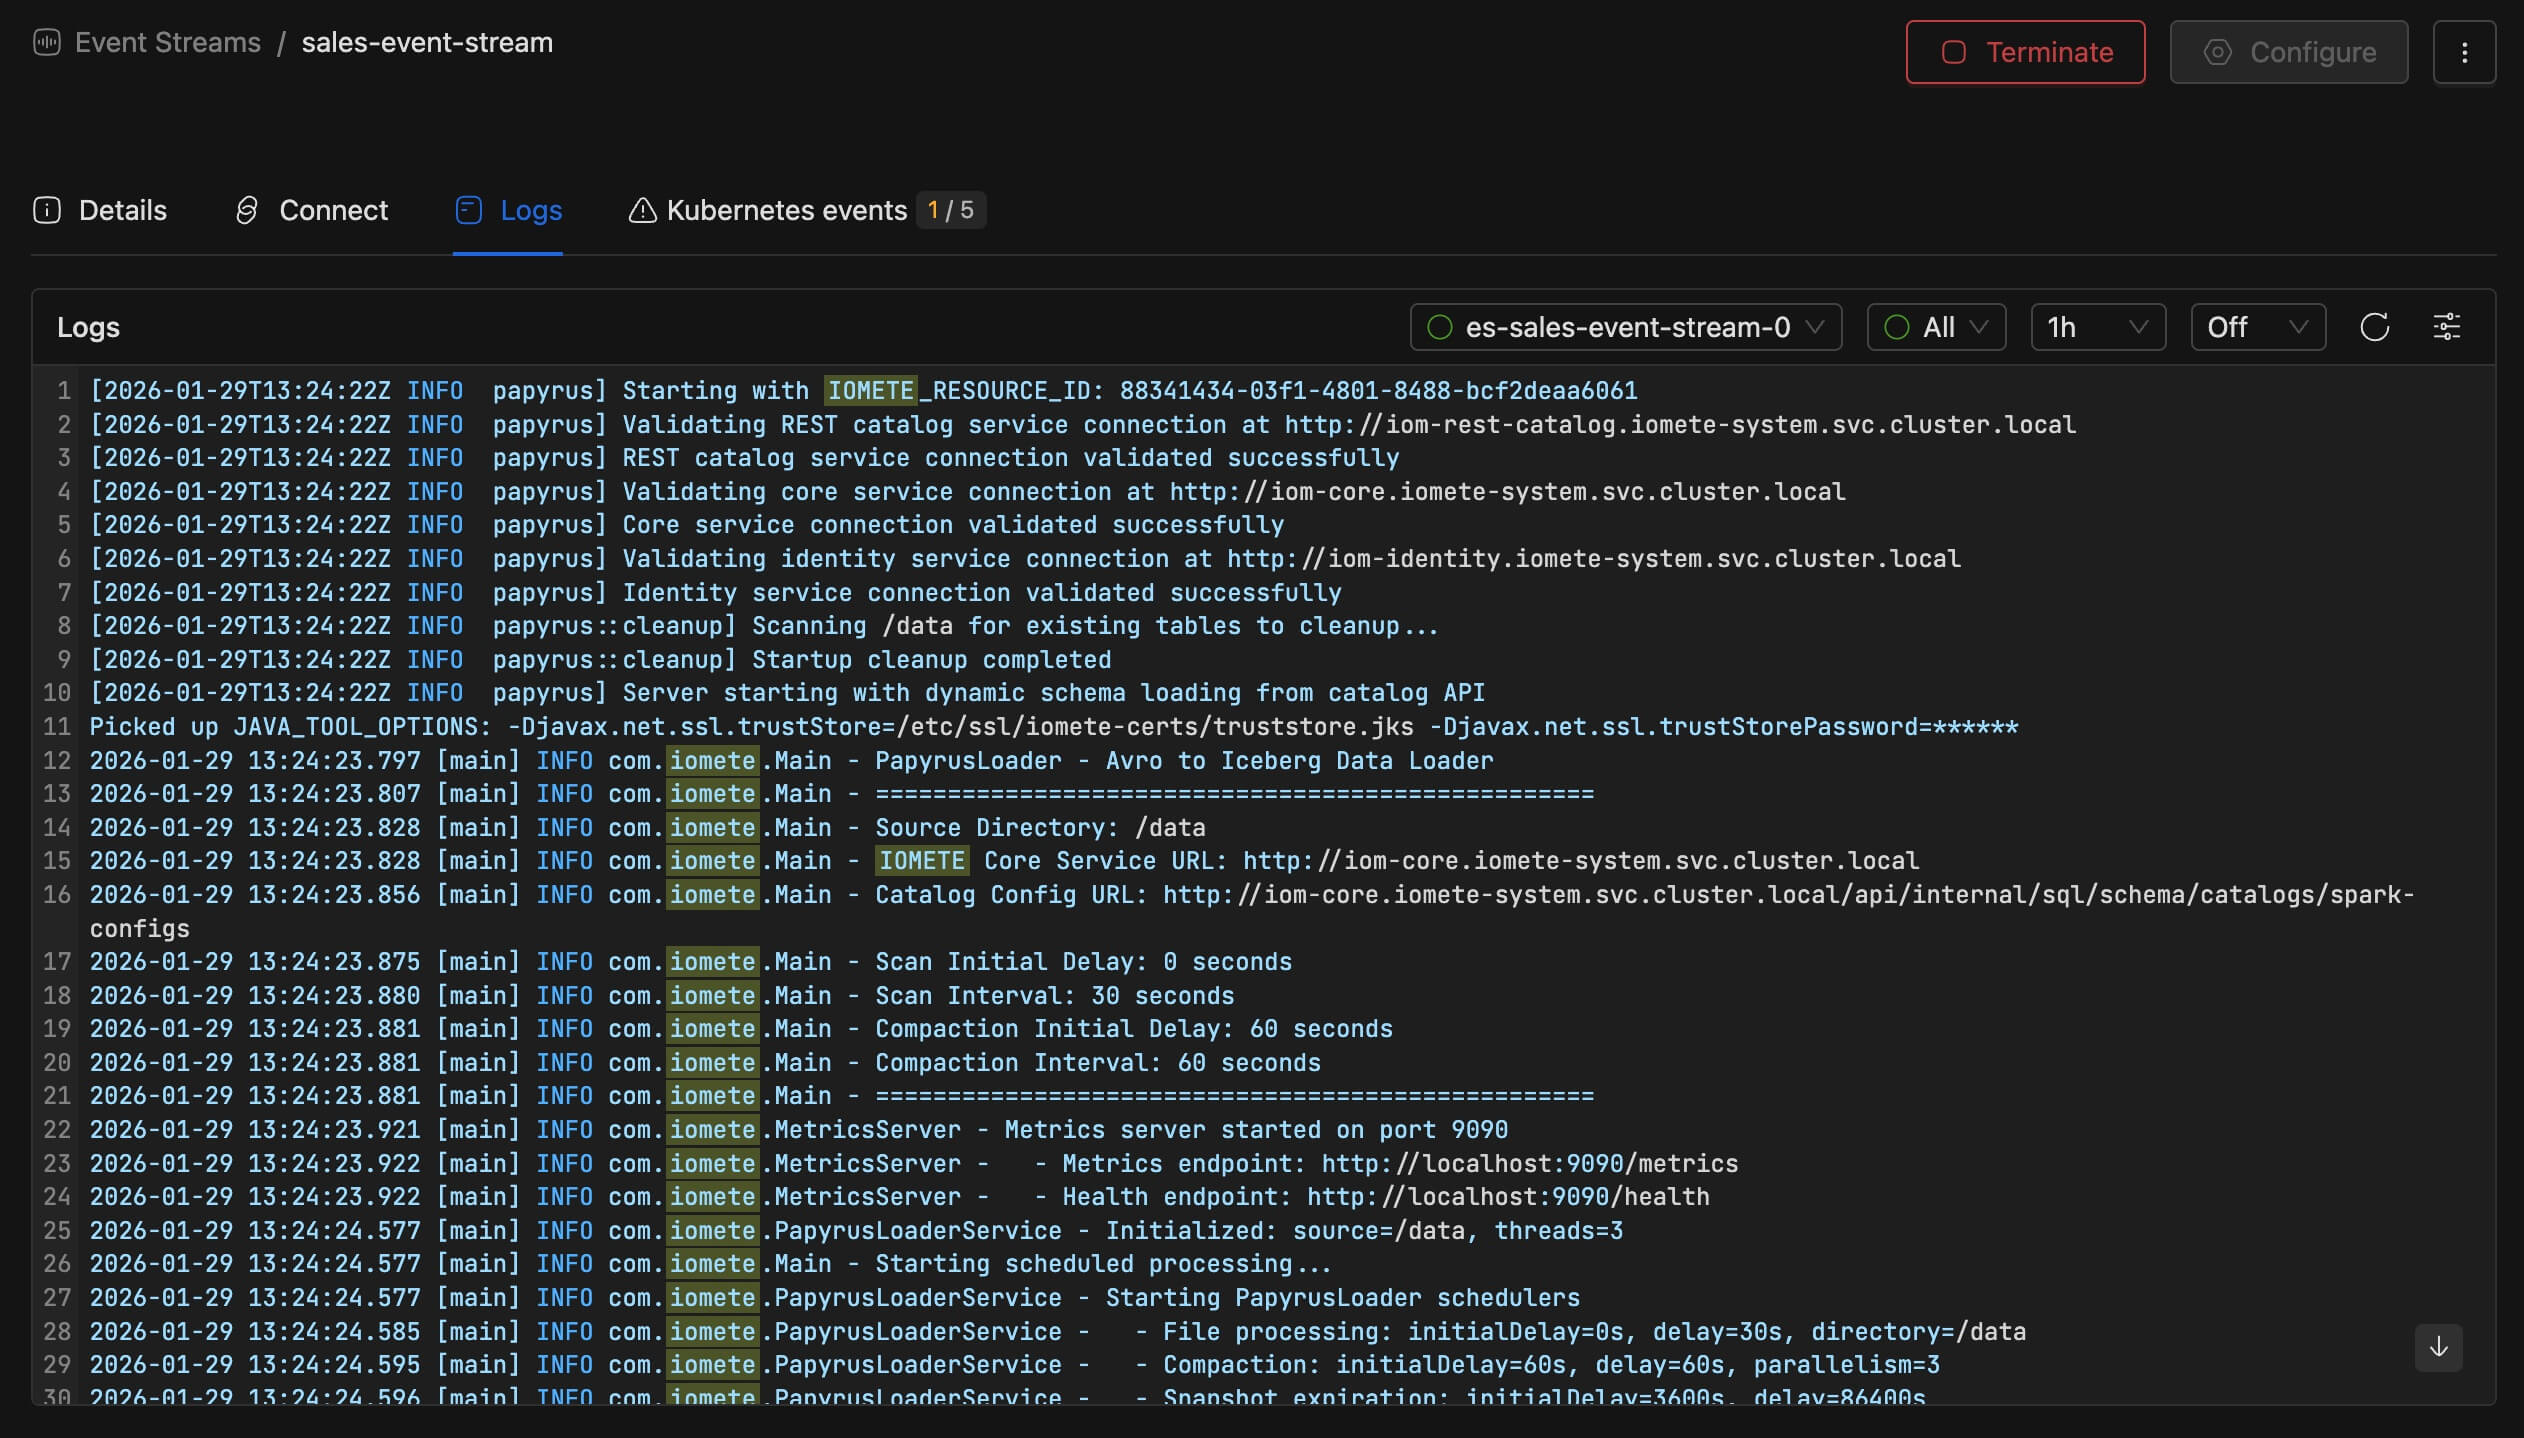This screenshot has width=2524, height=1438.
Task: Switch to the Details tab
Action: [x=122, y=211]
